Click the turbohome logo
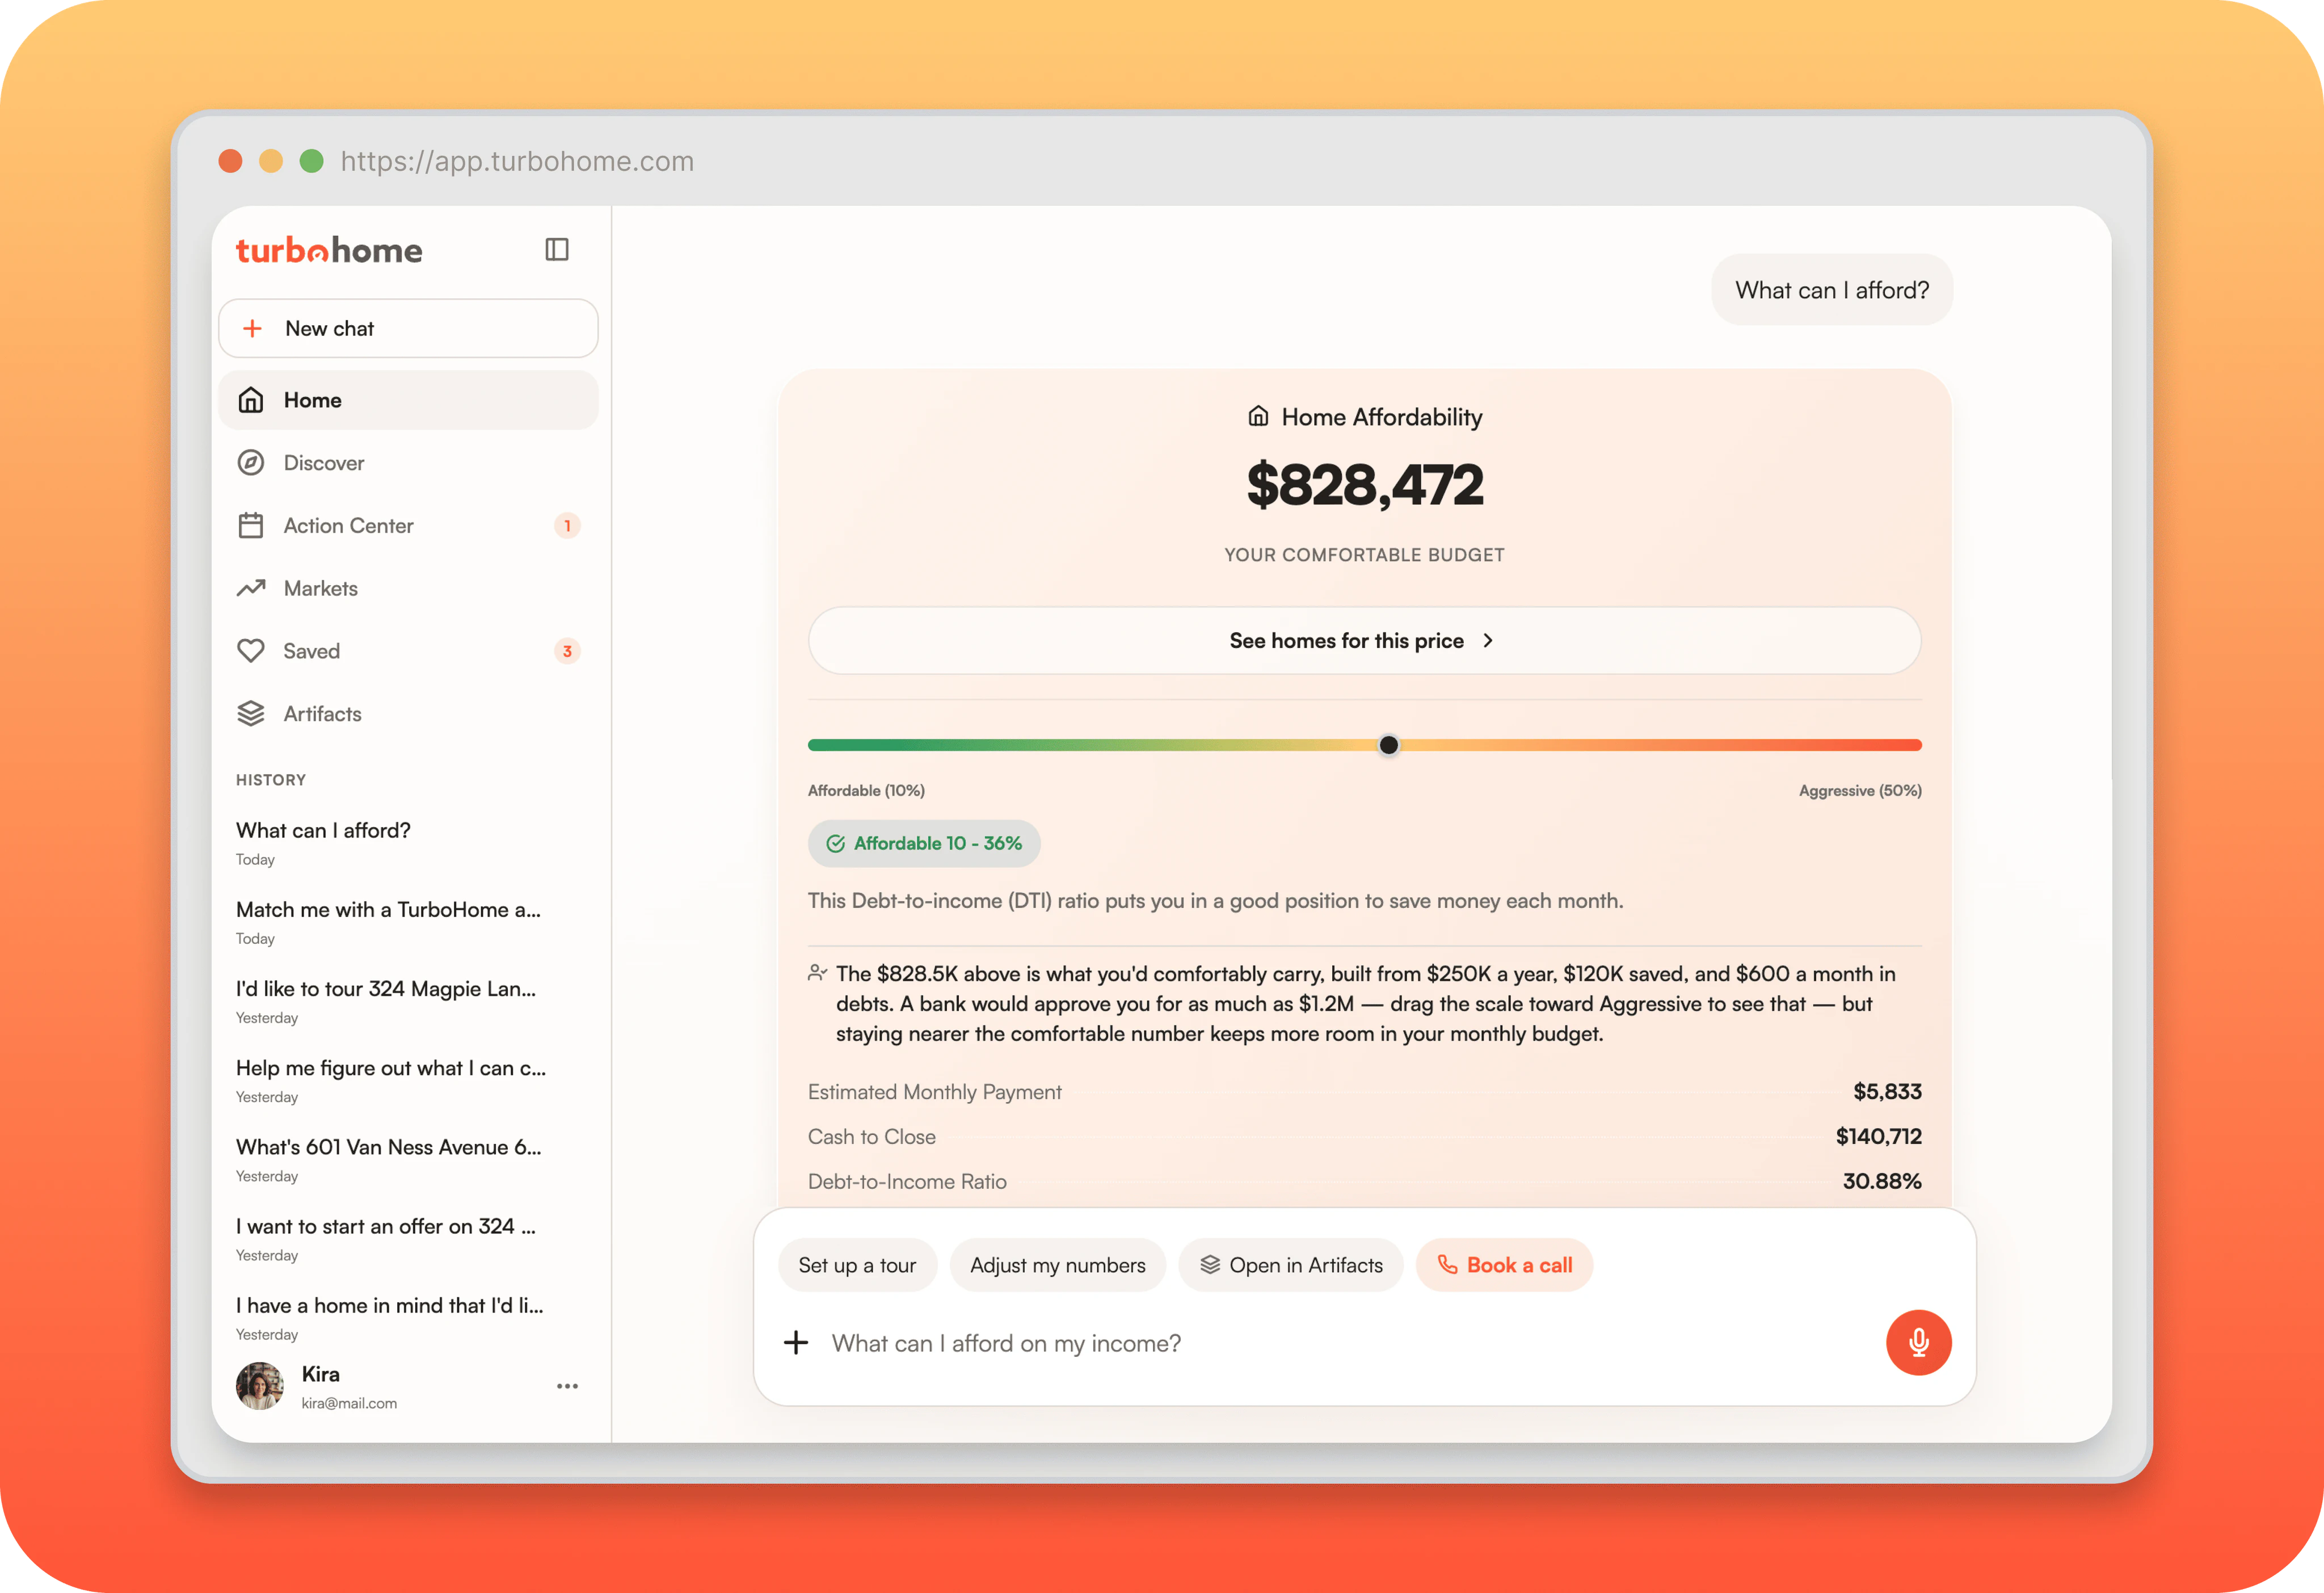The image size is (2324, 1593). 329,250
